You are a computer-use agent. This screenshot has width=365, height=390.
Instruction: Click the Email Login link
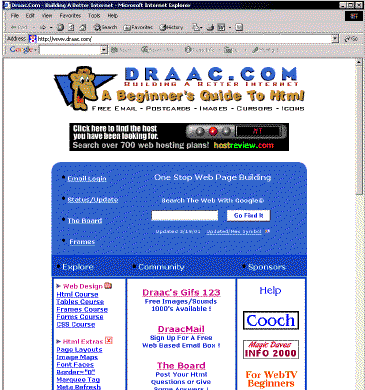[87, 179]
